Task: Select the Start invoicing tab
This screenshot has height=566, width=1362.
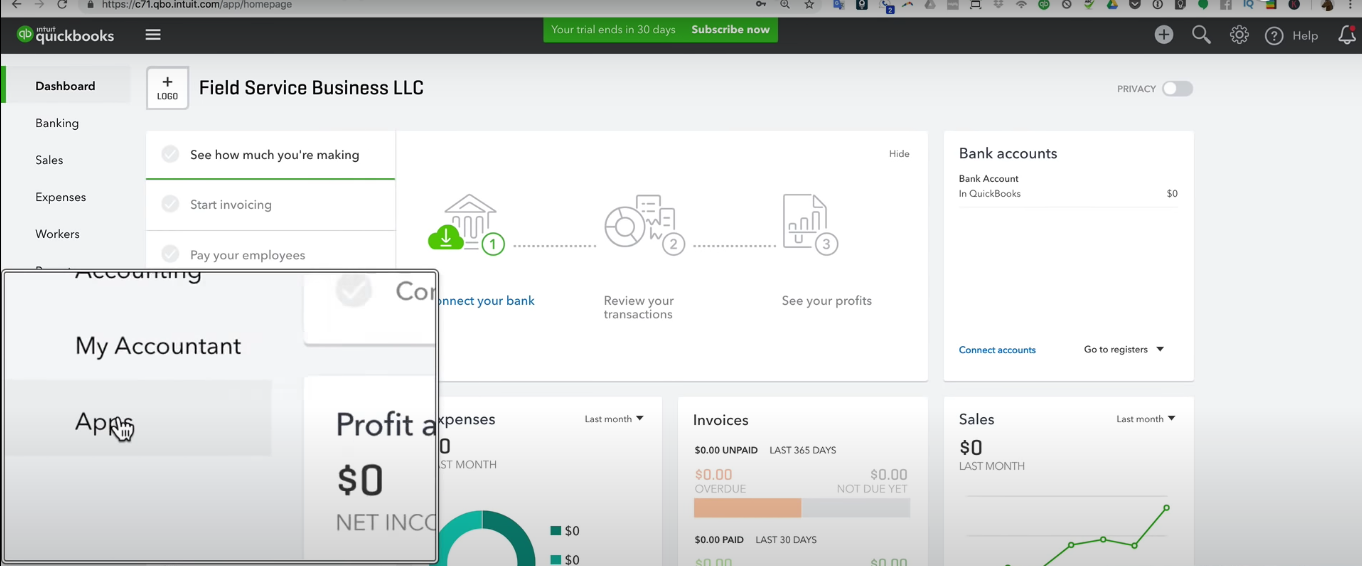Action: (x=270, y=205)
